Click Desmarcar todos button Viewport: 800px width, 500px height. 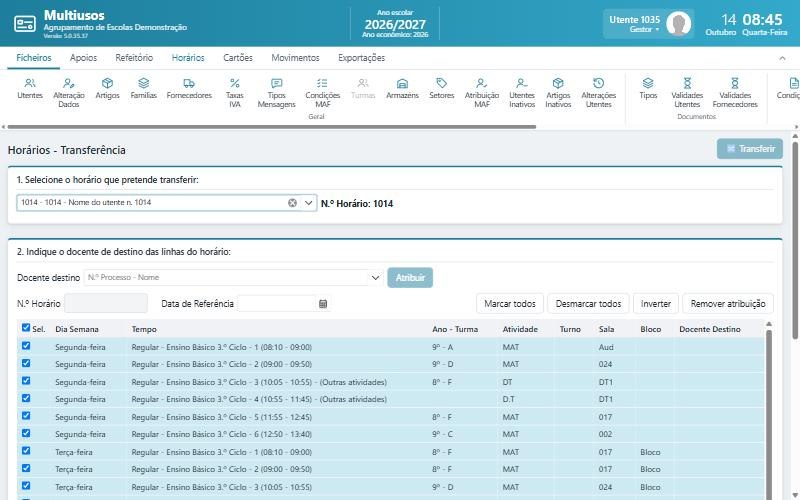pyautogui.click(x=588, y=304)
